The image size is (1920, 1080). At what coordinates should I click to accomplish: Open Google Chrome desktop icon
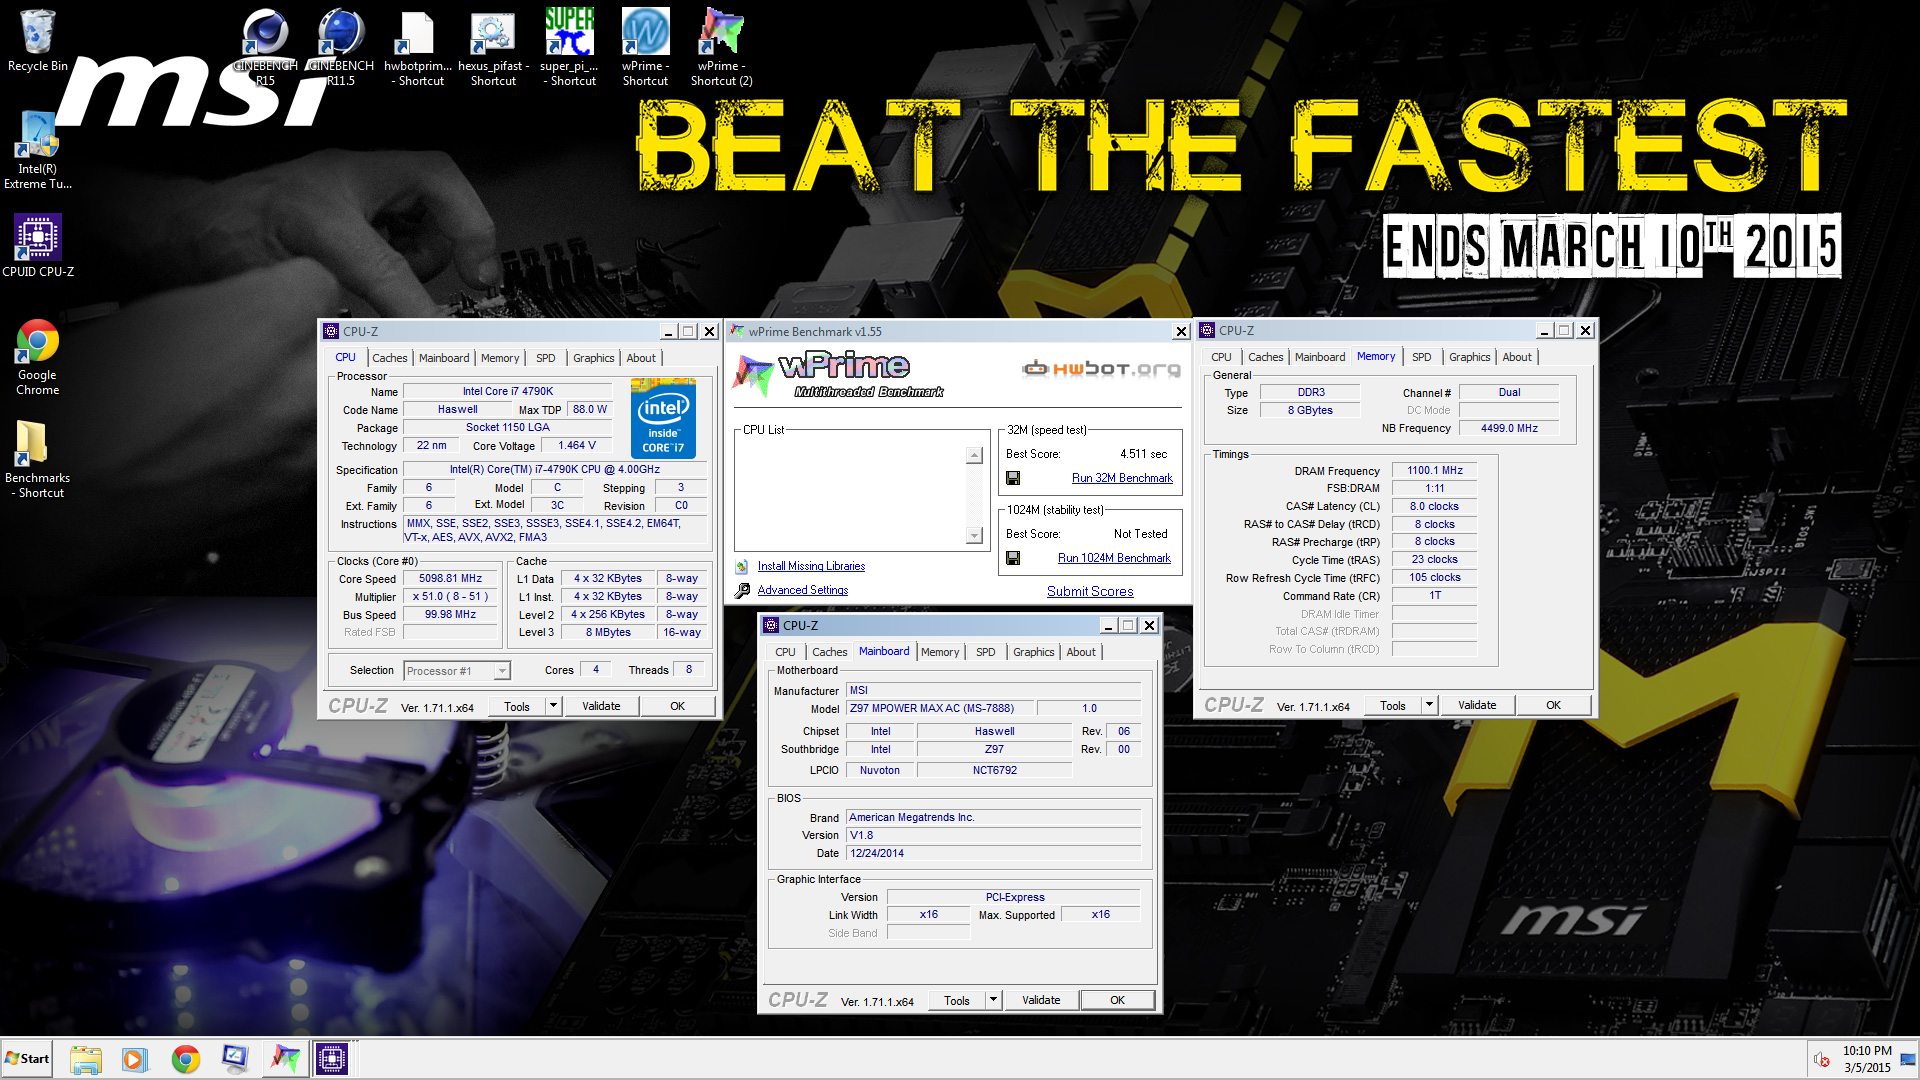click(37, 357)
